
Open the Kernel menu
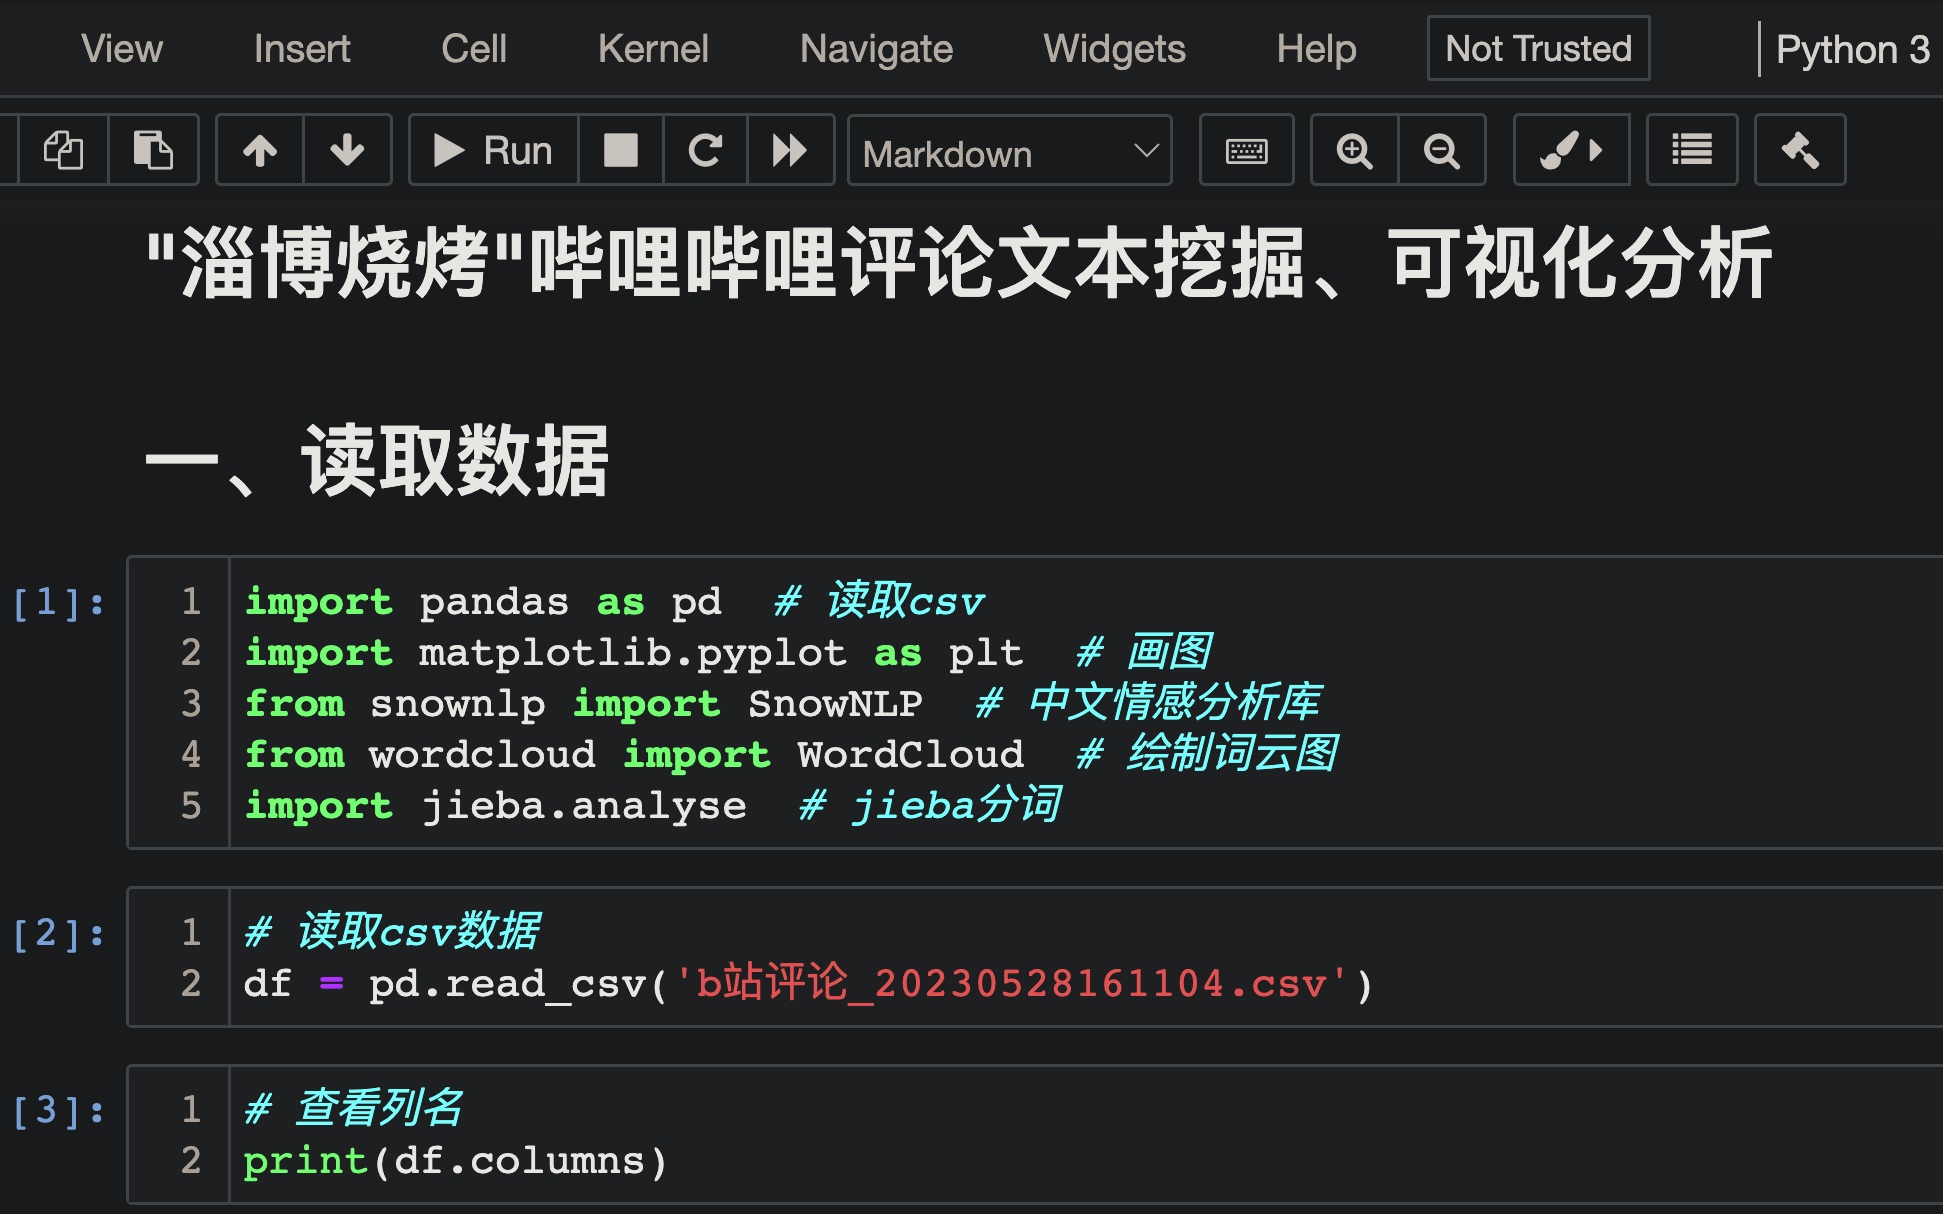[653, 48]
